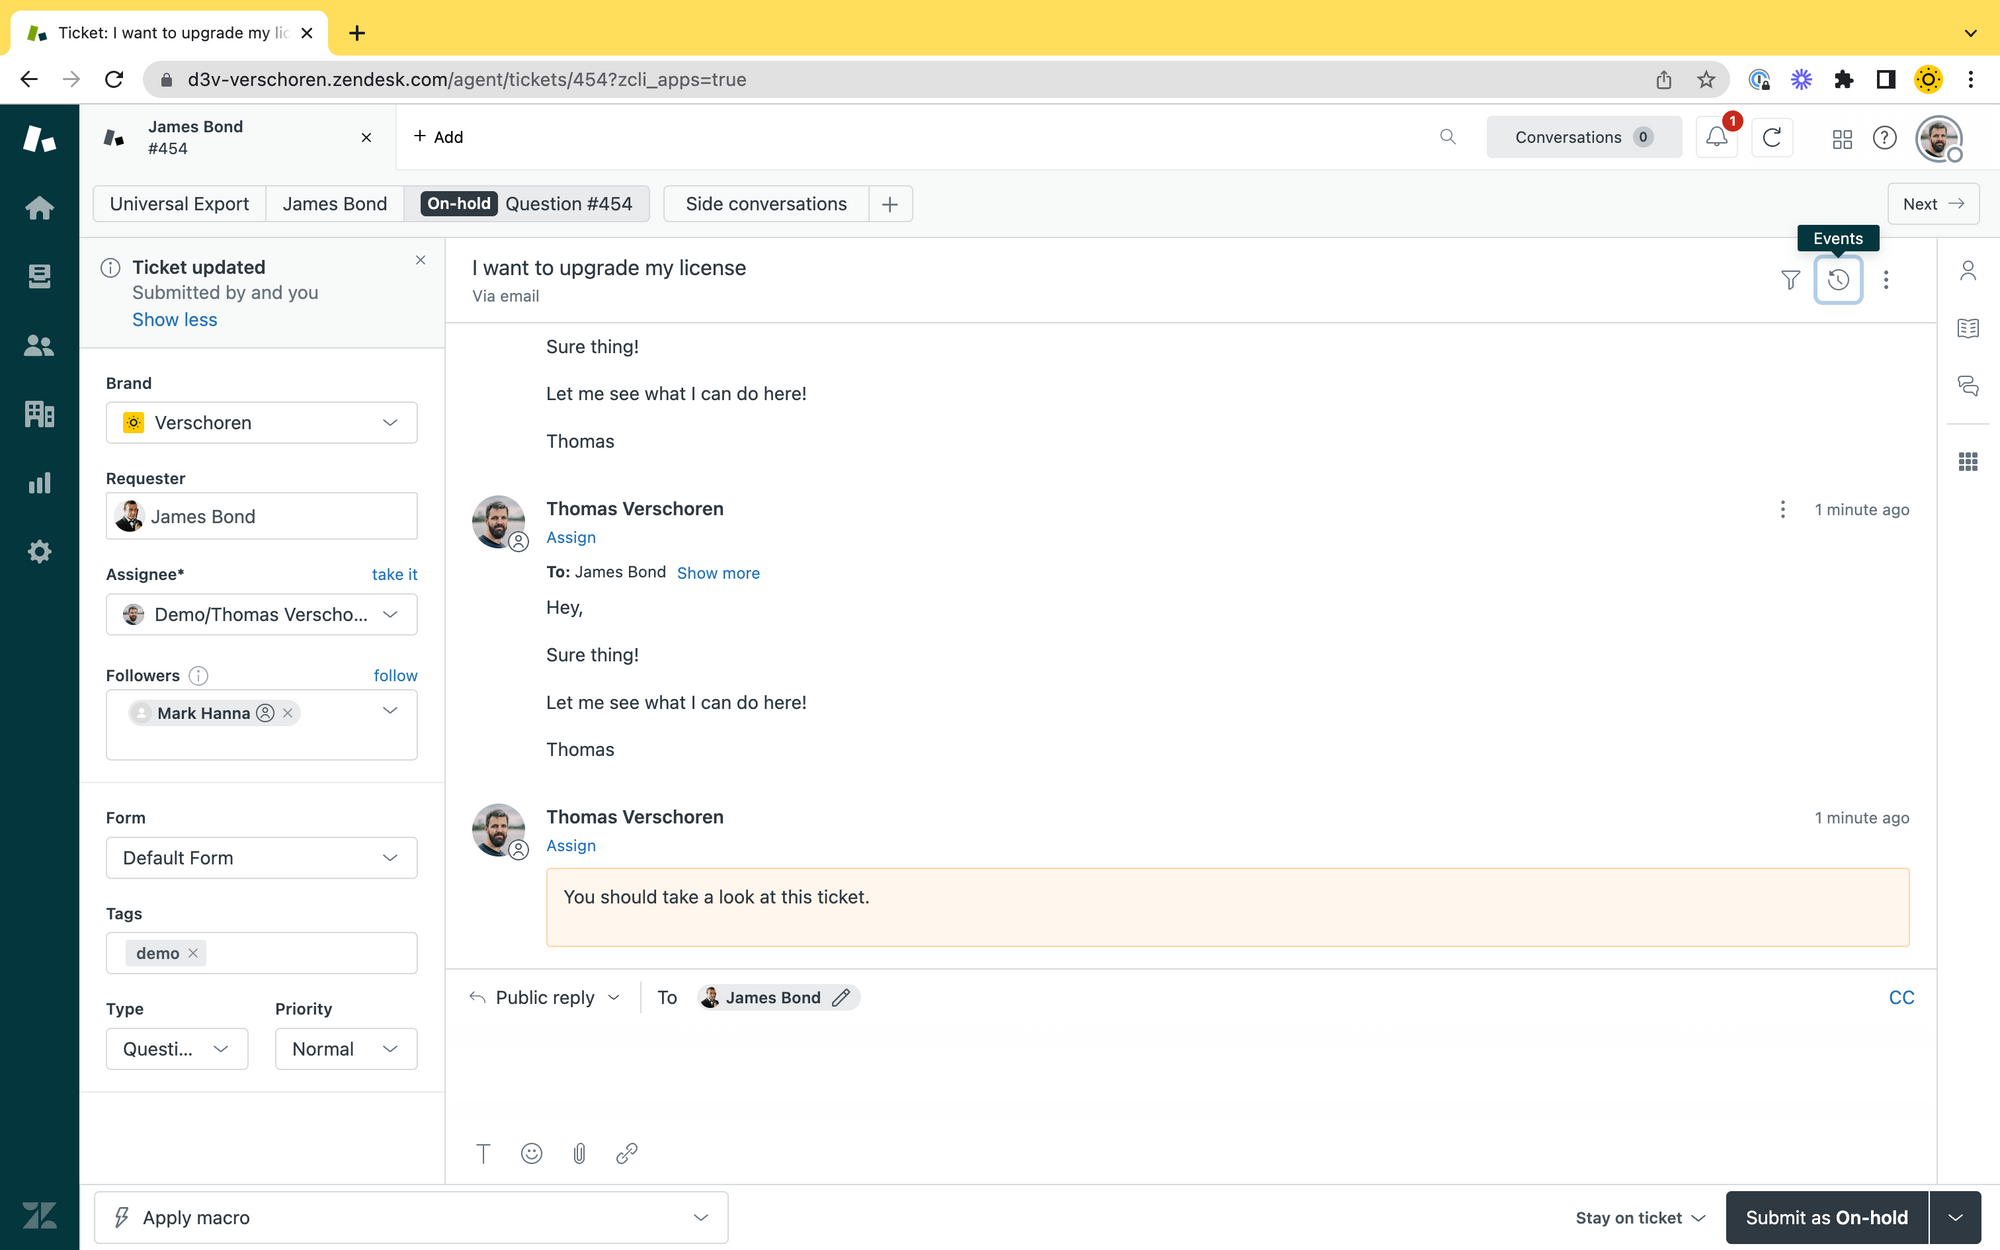
Task: Open Customers in the left sidebar
Action: (x=39, y=346)
